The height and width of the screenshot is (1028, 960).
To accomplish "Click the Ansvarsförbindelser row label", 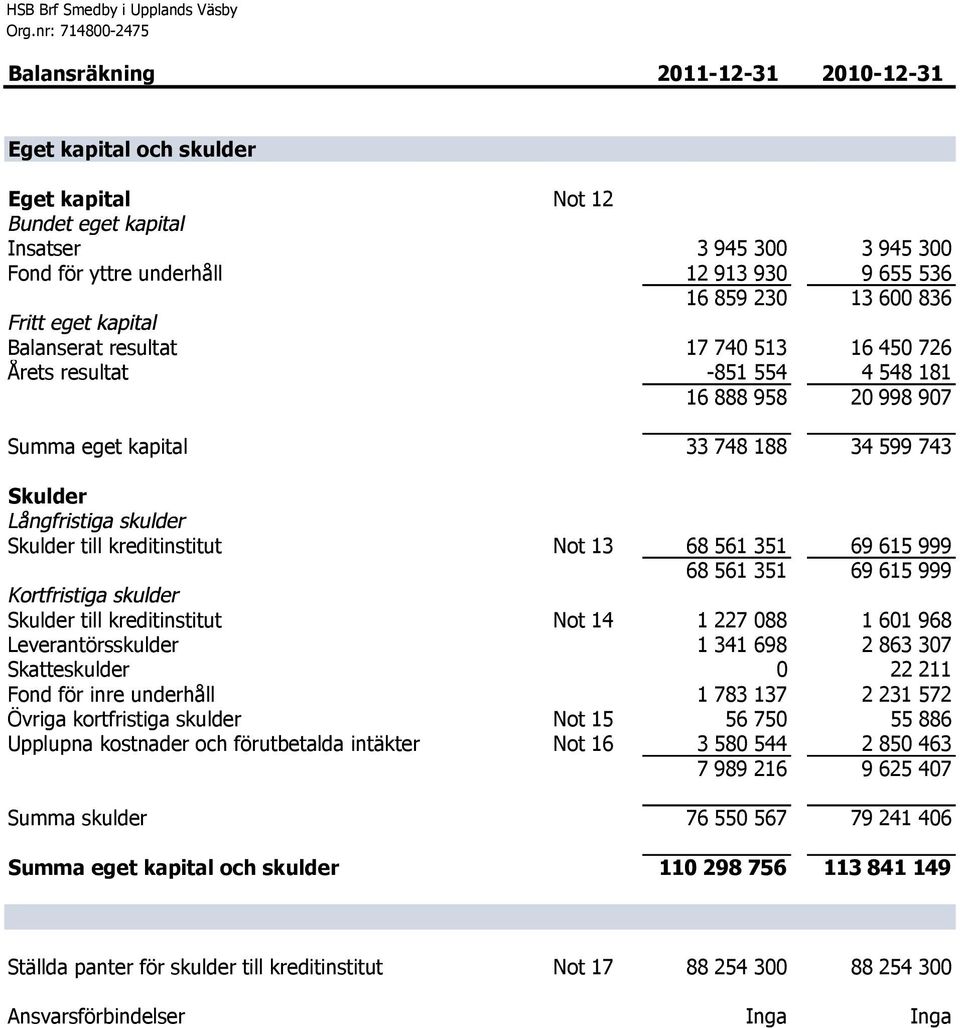I will (x=96, y=1016).
